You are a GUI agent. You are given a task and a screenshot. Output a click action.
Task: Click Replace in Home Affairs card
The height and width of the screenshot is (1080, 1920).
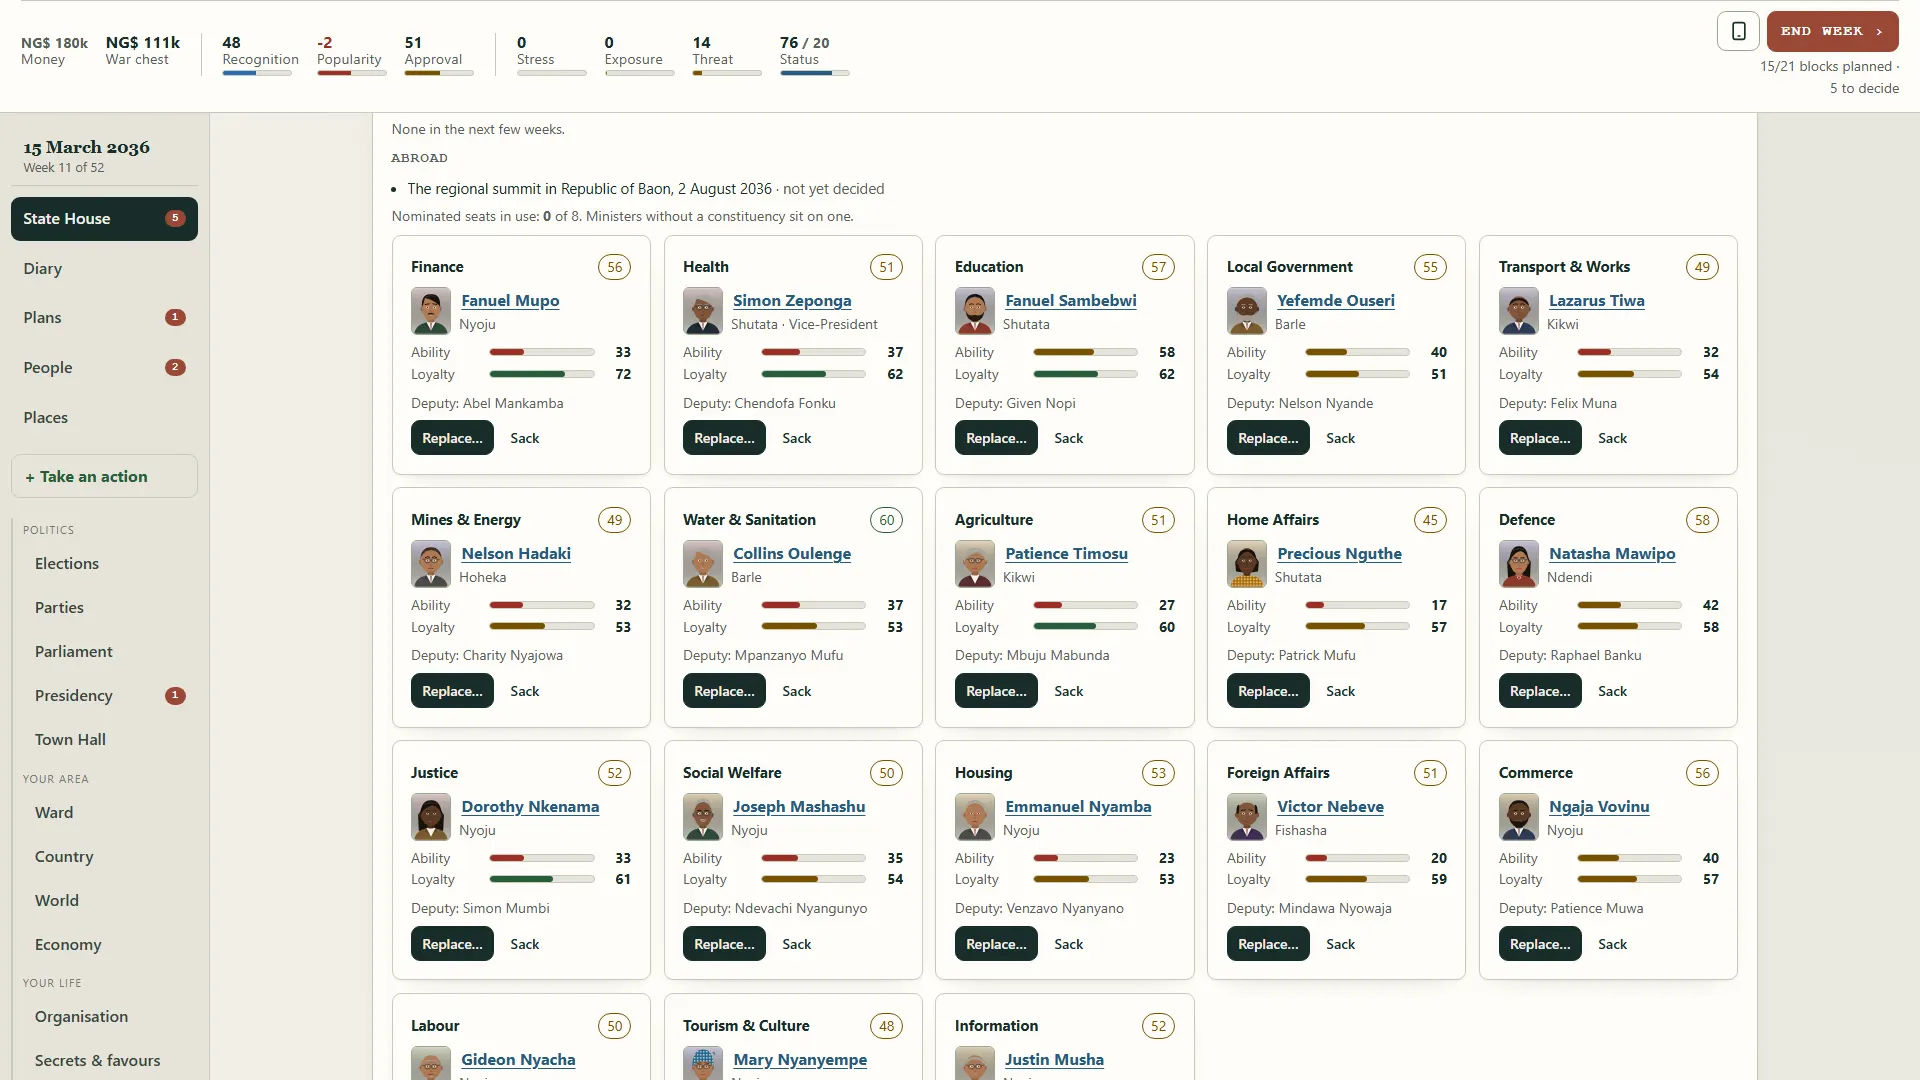1268,691
